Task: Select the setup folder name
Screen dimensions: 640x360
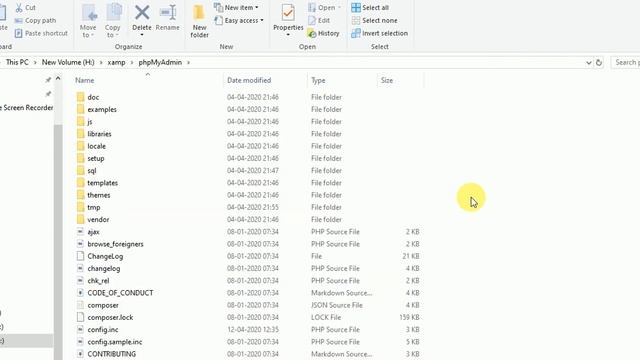Action: pos(96,158)
